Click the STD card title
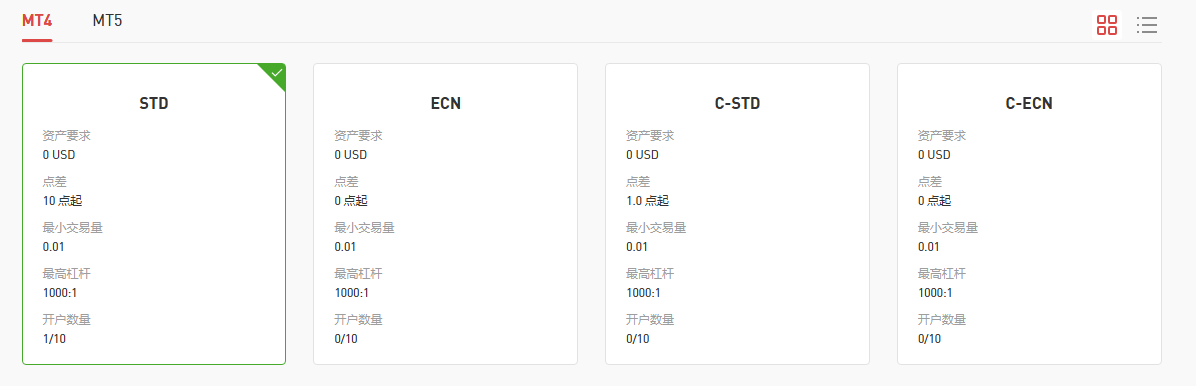The image size is (1196, 386). [154, 104]
